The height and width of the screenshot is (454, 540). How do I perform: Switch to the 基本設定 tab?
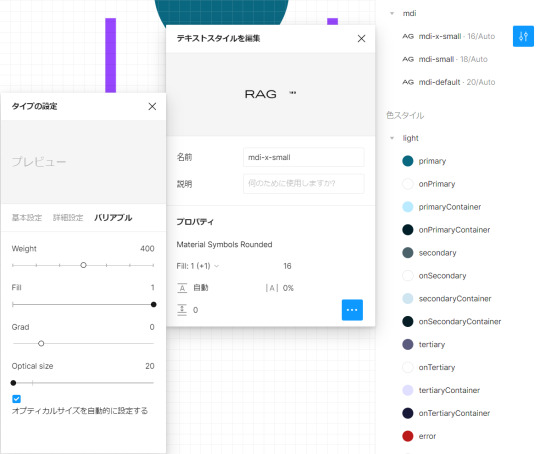click(27, 217)
